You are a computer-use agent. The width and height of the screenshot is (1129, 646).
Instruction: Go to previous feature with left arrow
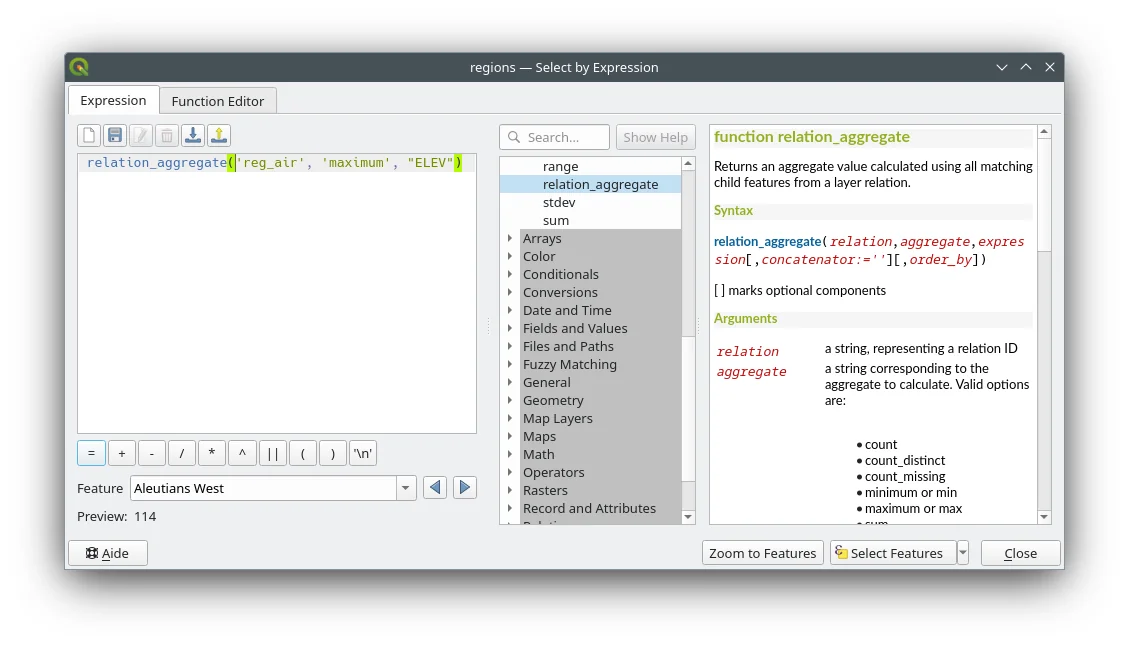[x=434, y=488]
